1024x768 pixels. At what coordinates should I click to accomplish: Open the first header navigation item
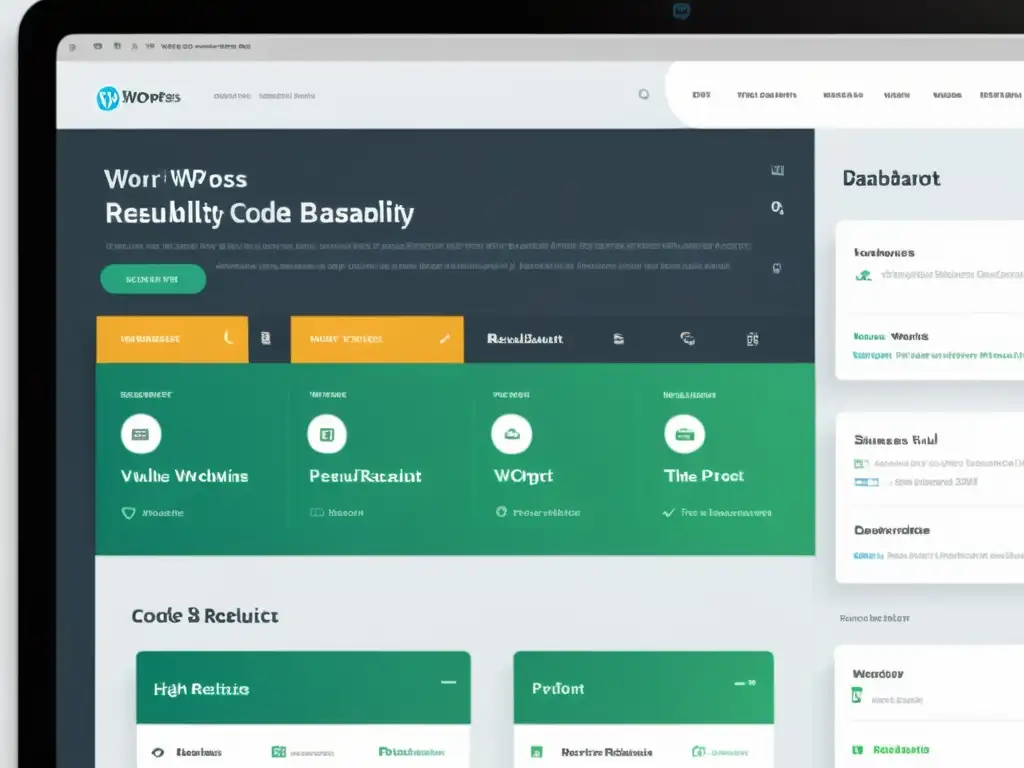point(701,95)
